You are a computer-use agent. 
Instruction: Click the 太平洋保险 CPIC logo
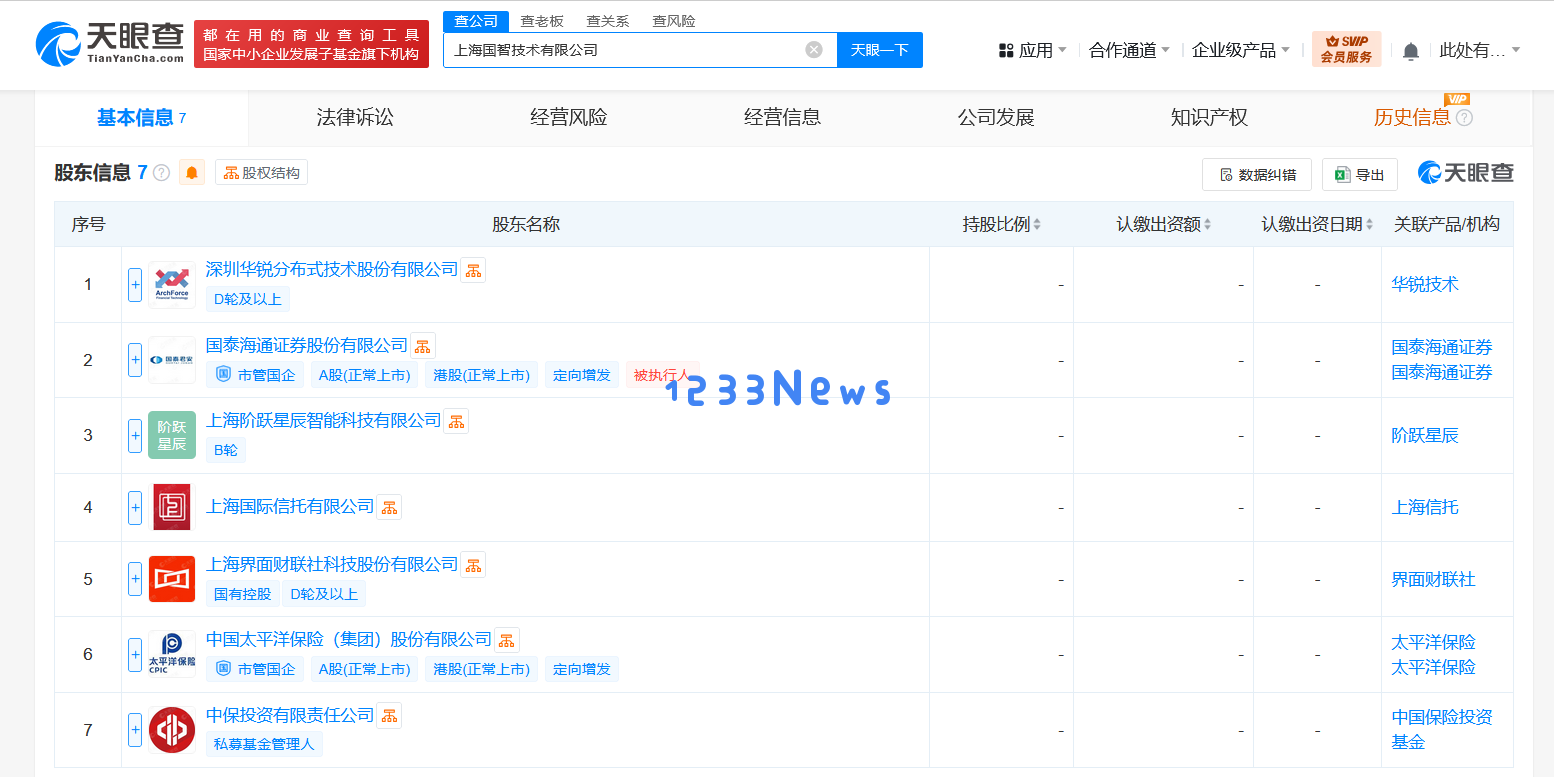point(172,654)
